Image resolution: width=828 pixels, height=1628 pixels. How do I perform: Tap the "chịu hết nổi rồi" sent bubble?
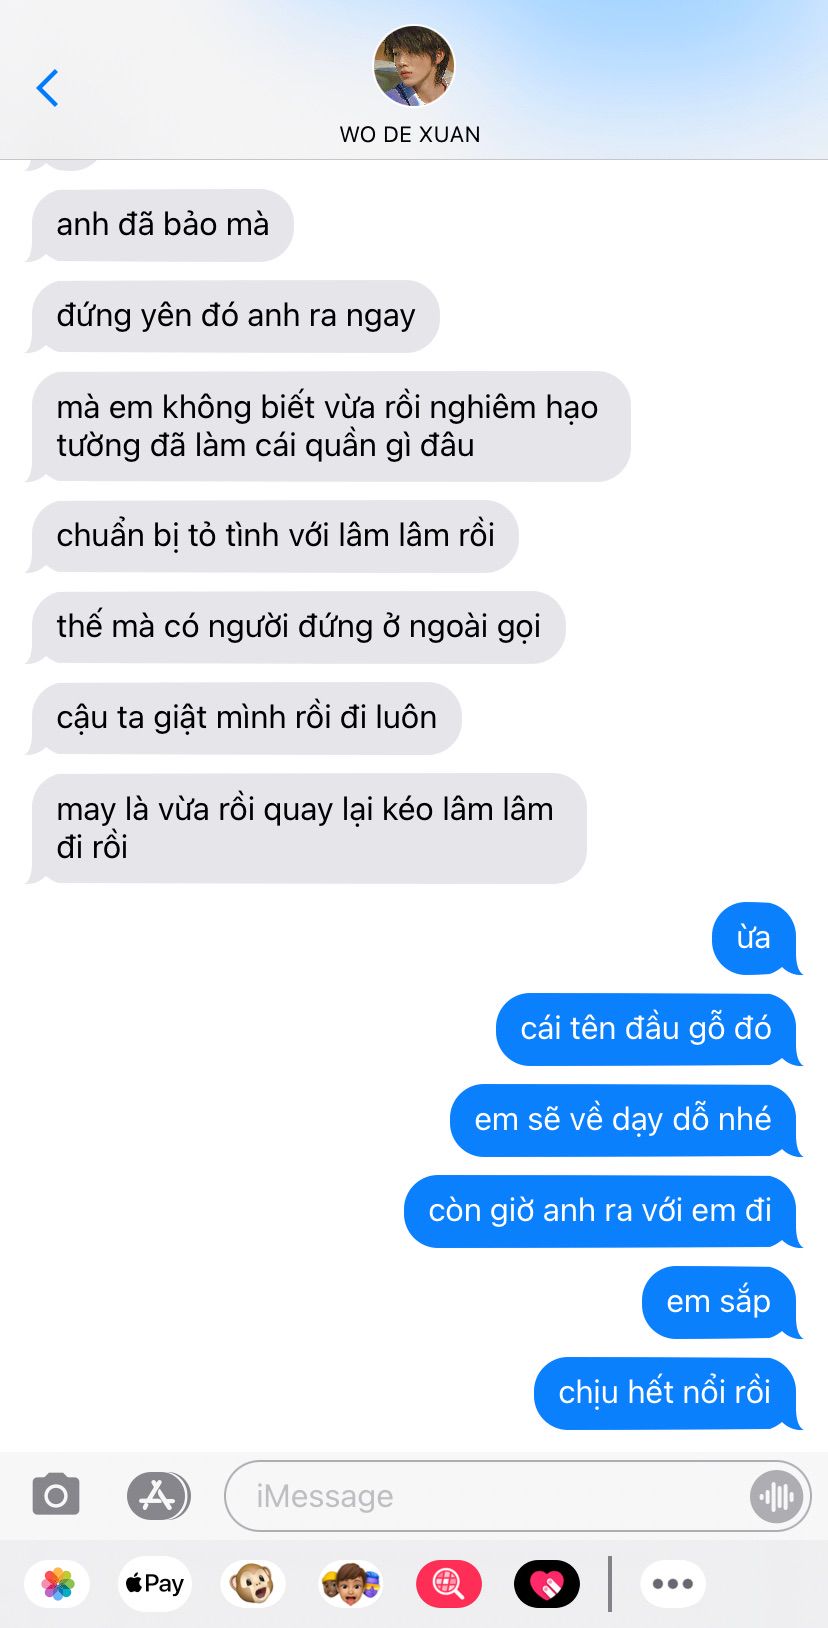tap(667, 1393)
